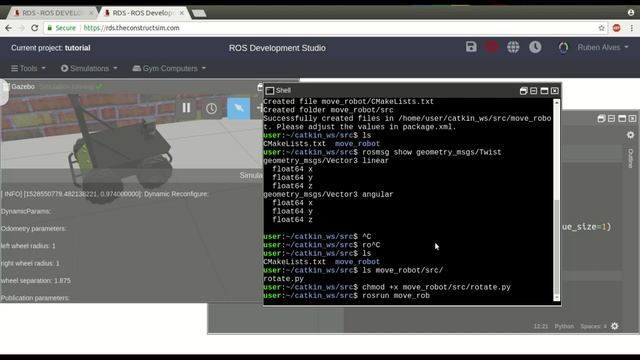The width and height of the screenshot is (640, 360).
Task: Close the Shell window
Action: point(555,91)
